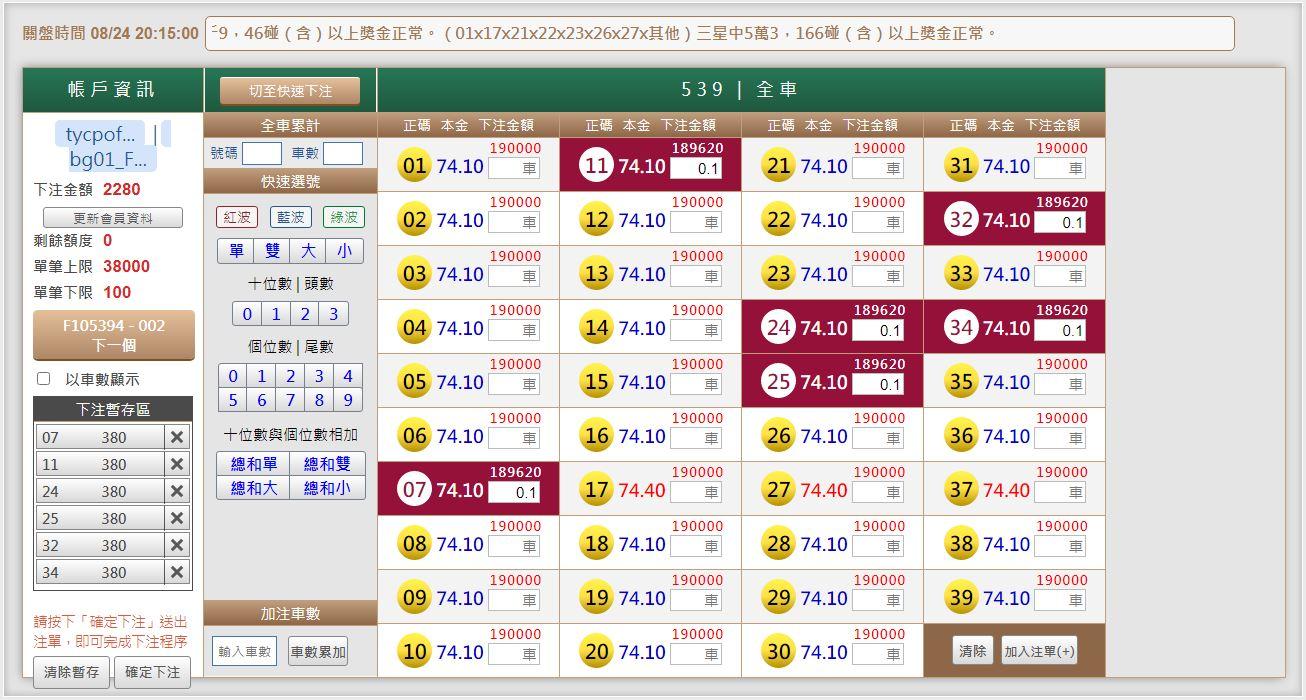
Task: Select tens digit 0 under 十位數
Action: click(248, 314)
